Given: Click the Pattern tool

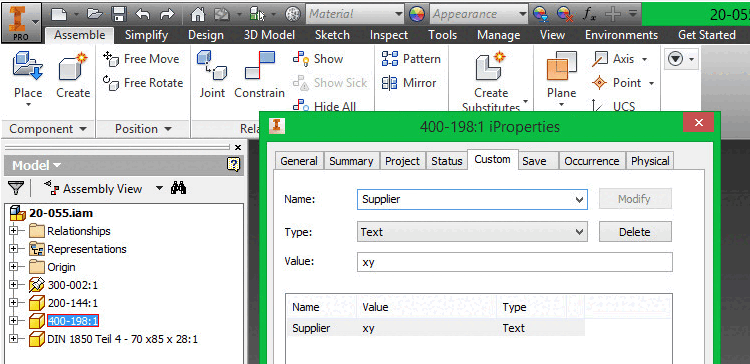Looking at the screenshot, I should click(411, 59).
